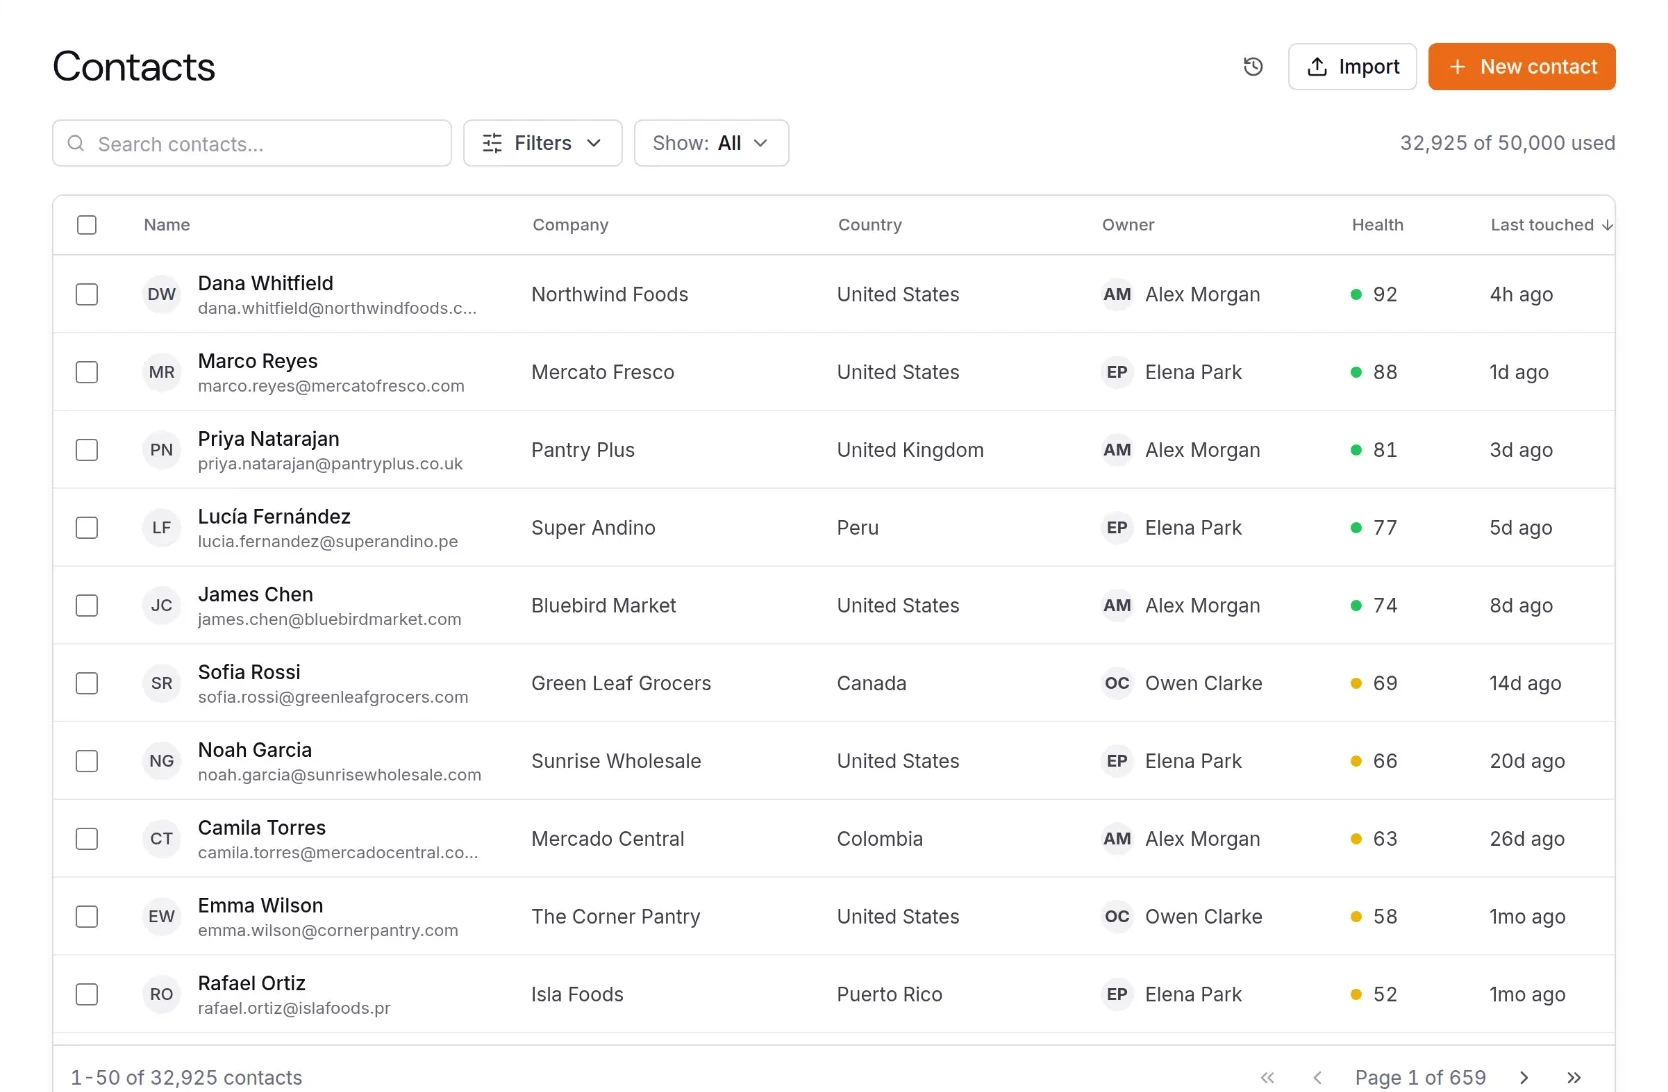Click the Puerto Rico country cell
Screen dimensions: 1668x1092
(889, 995)
